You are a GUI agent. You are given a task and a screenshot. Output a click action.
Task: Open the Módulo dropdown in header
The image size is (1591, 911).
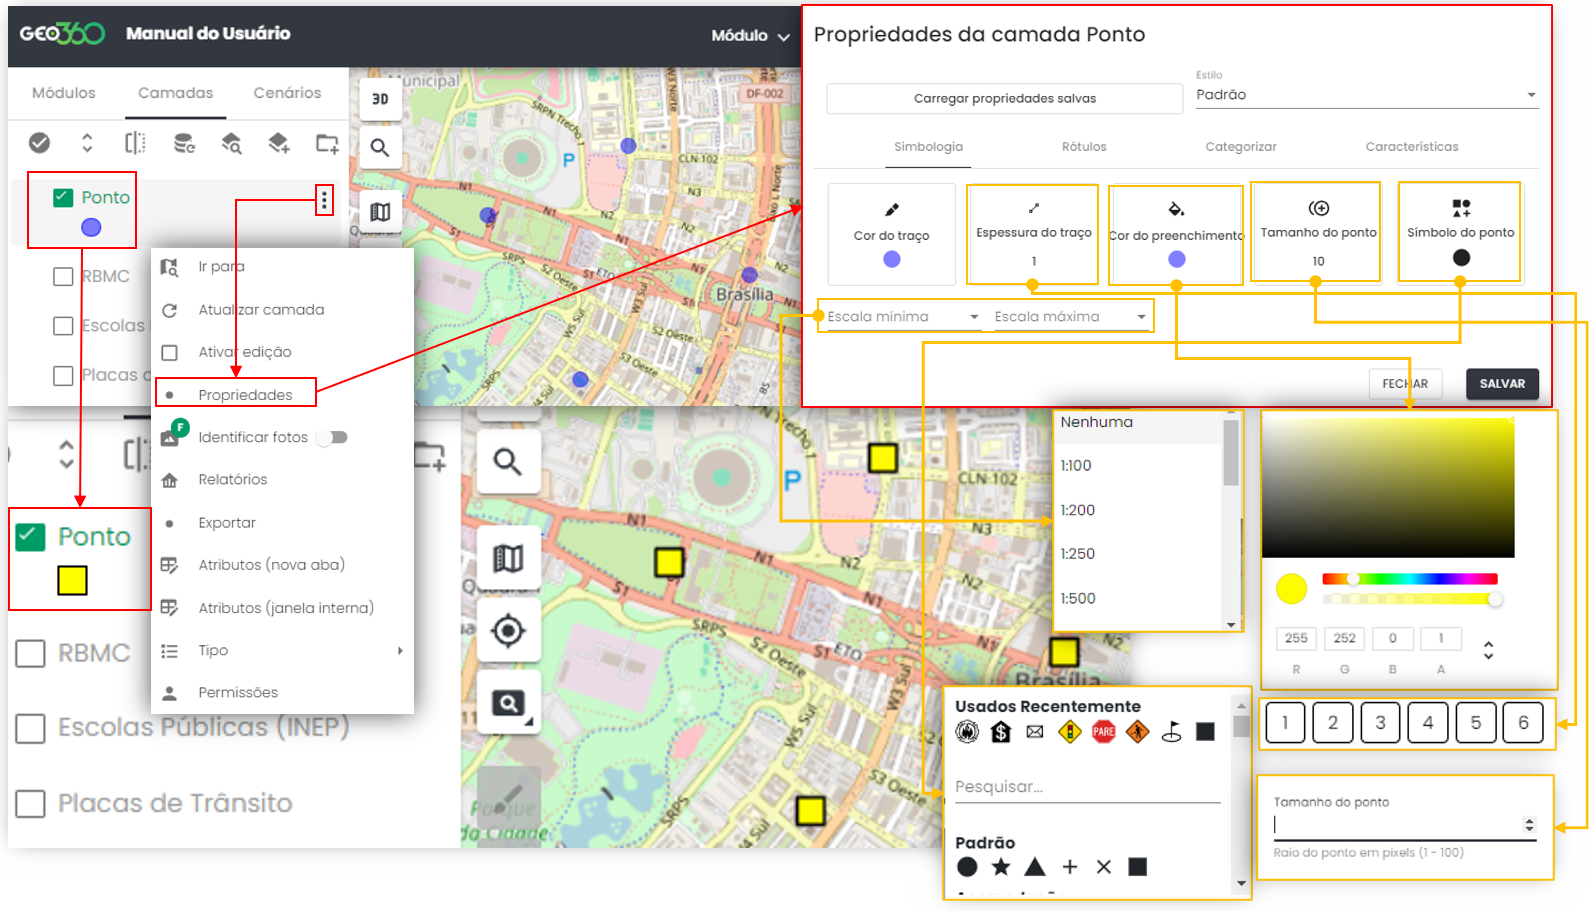(x=750, y=35)
